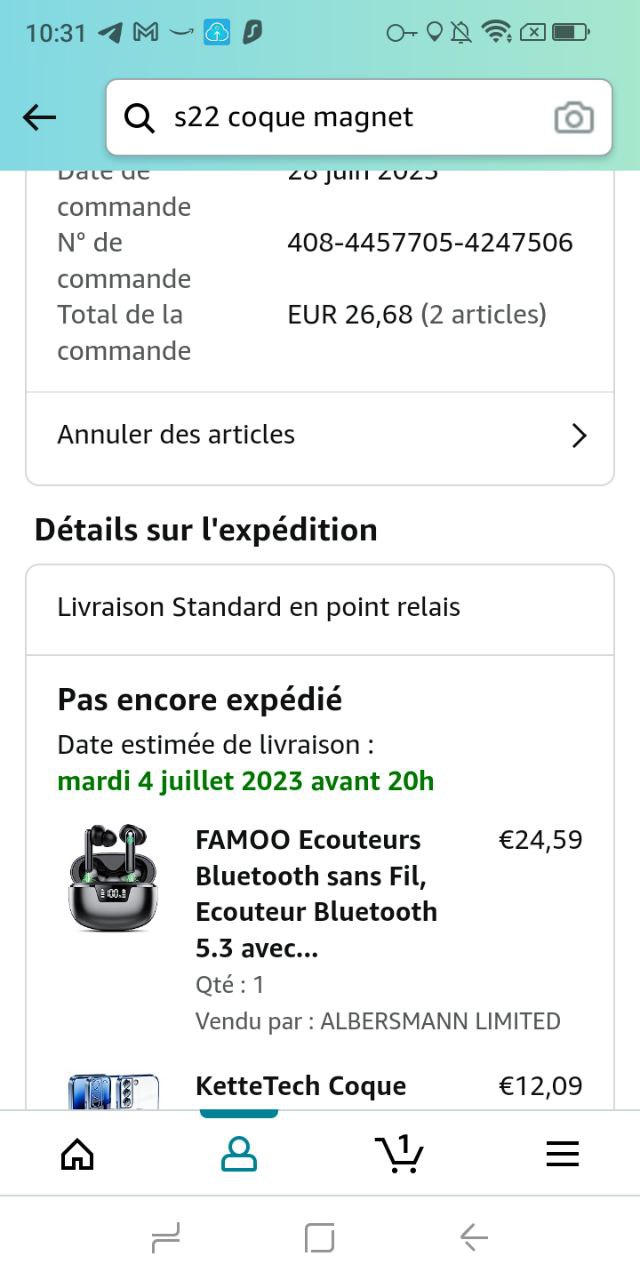
Task: Expand Annuler des articles chevron
Action: 578,435
